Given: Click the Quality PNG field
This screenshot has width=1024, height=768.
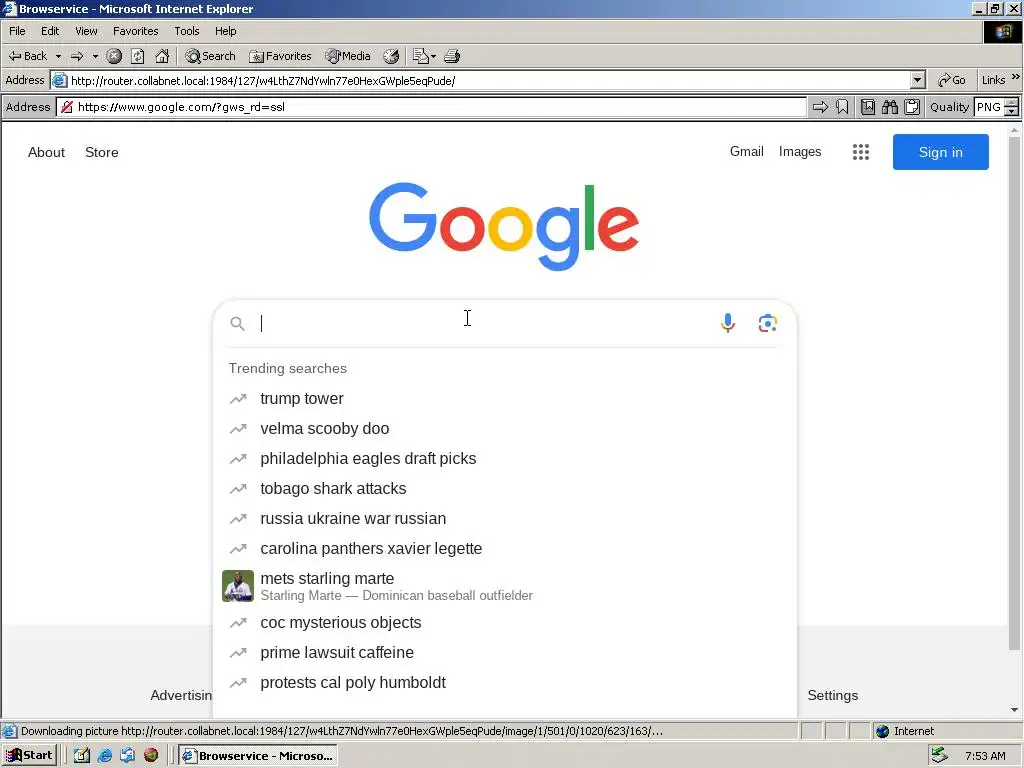Looking at the screenshot, I should click(989, 107).
